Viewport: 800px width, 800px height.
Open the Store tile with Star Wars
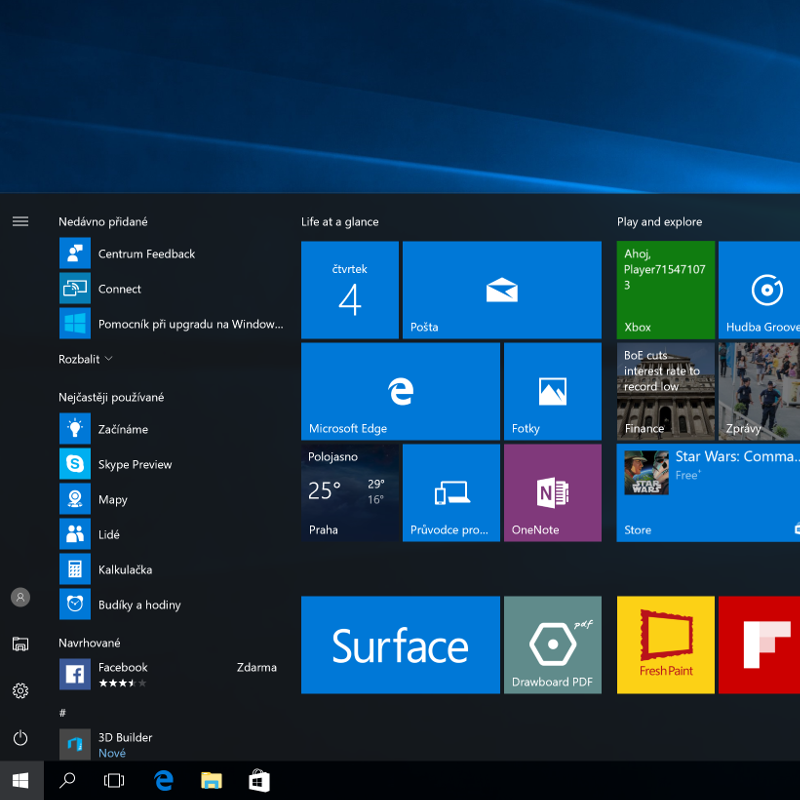[x=708, y=493]
